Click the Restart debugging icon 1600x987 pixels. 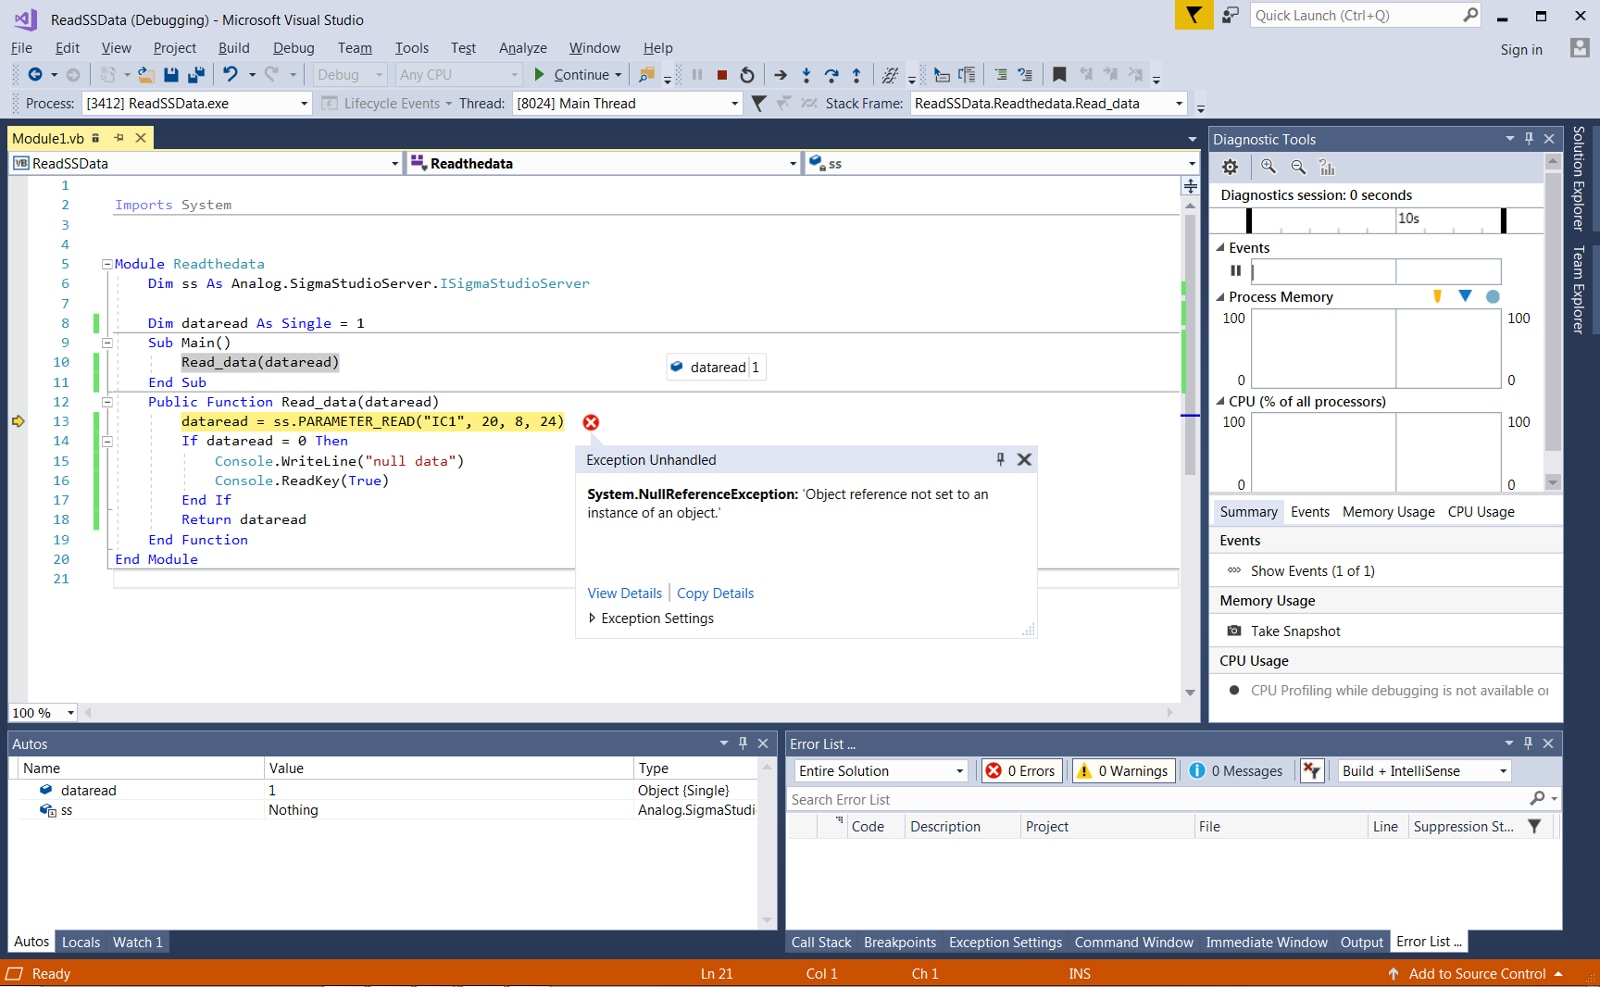747,75
